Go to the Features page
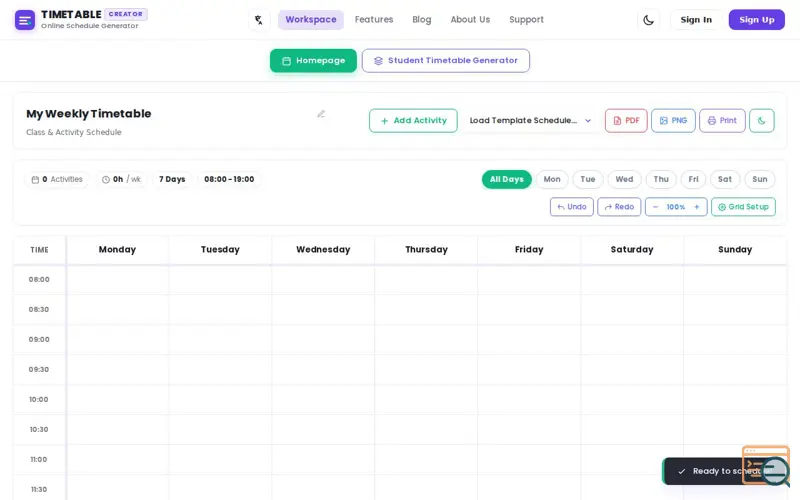Viewport: 800px width, 500px height. [374, 20]
